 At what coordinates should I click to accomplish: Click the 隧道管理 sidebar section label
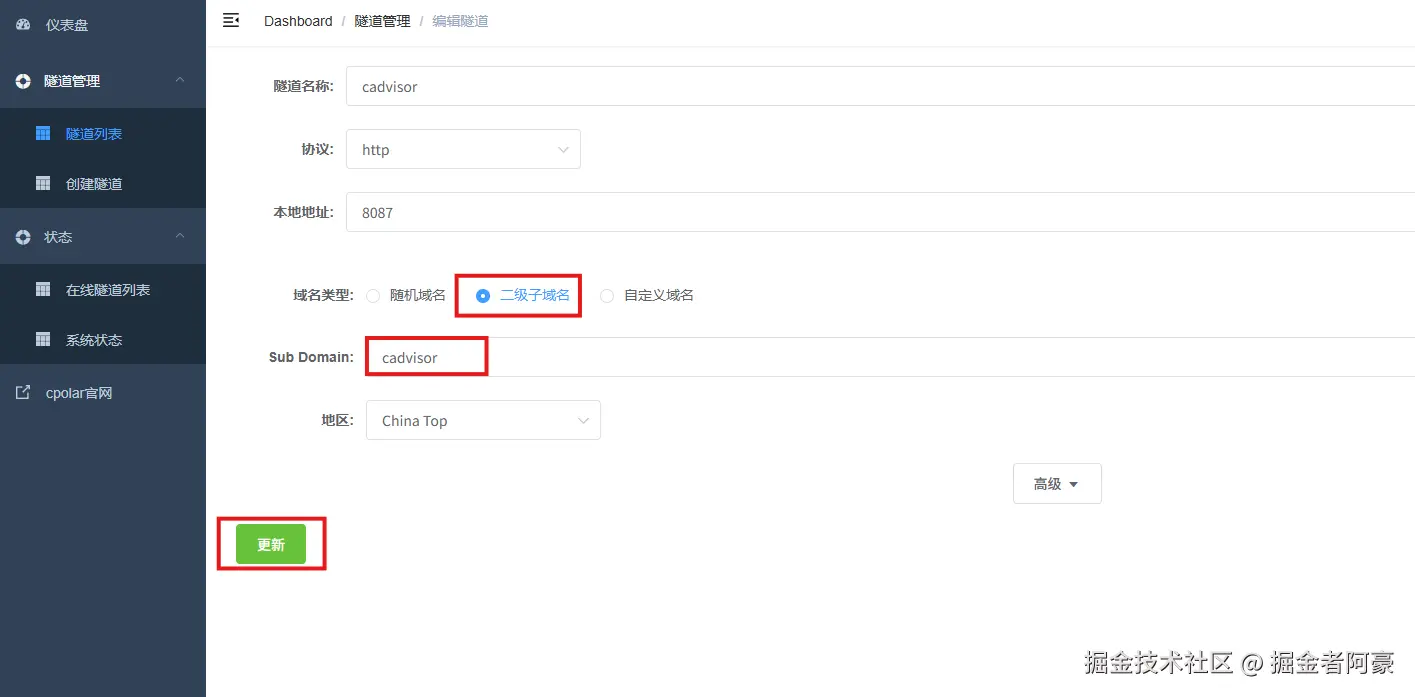pos(72,81)
